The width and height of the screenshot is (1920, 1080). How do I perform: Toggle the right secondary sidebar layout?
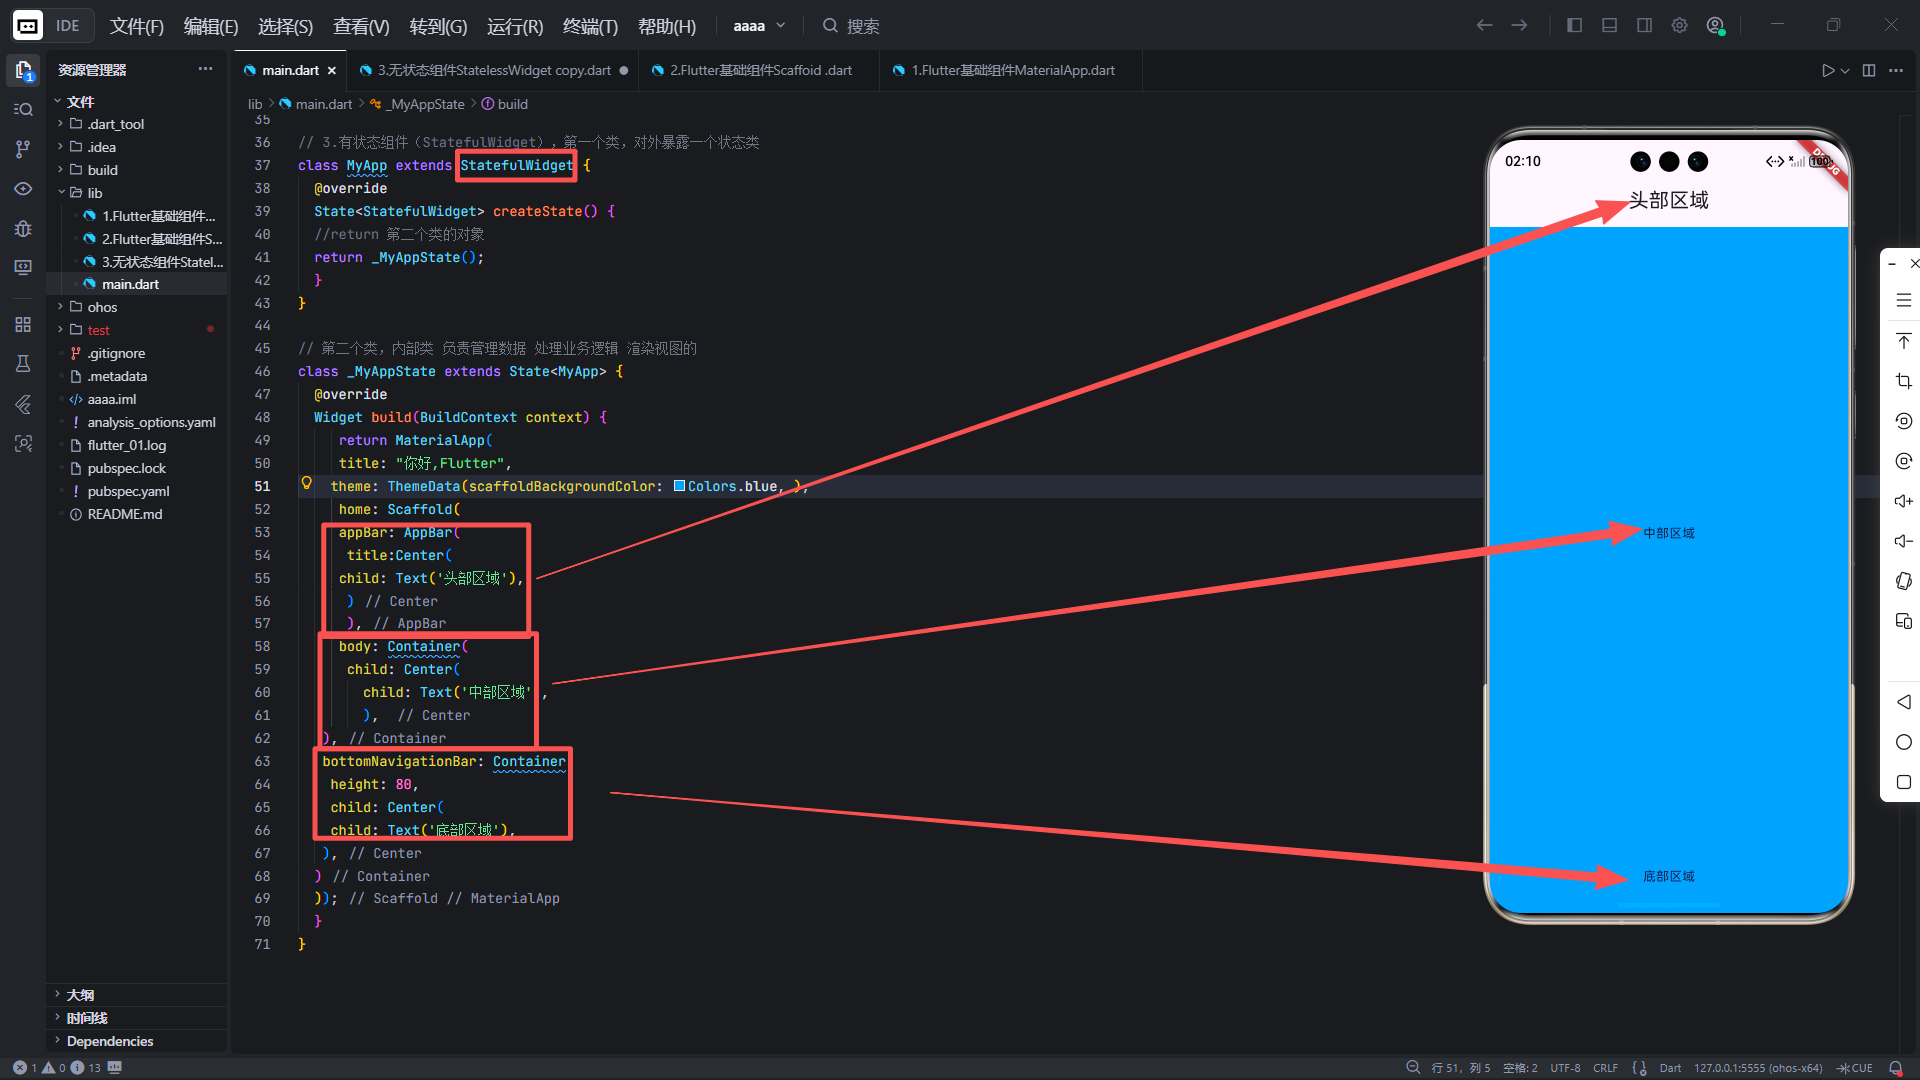[x=1644, y=26]
